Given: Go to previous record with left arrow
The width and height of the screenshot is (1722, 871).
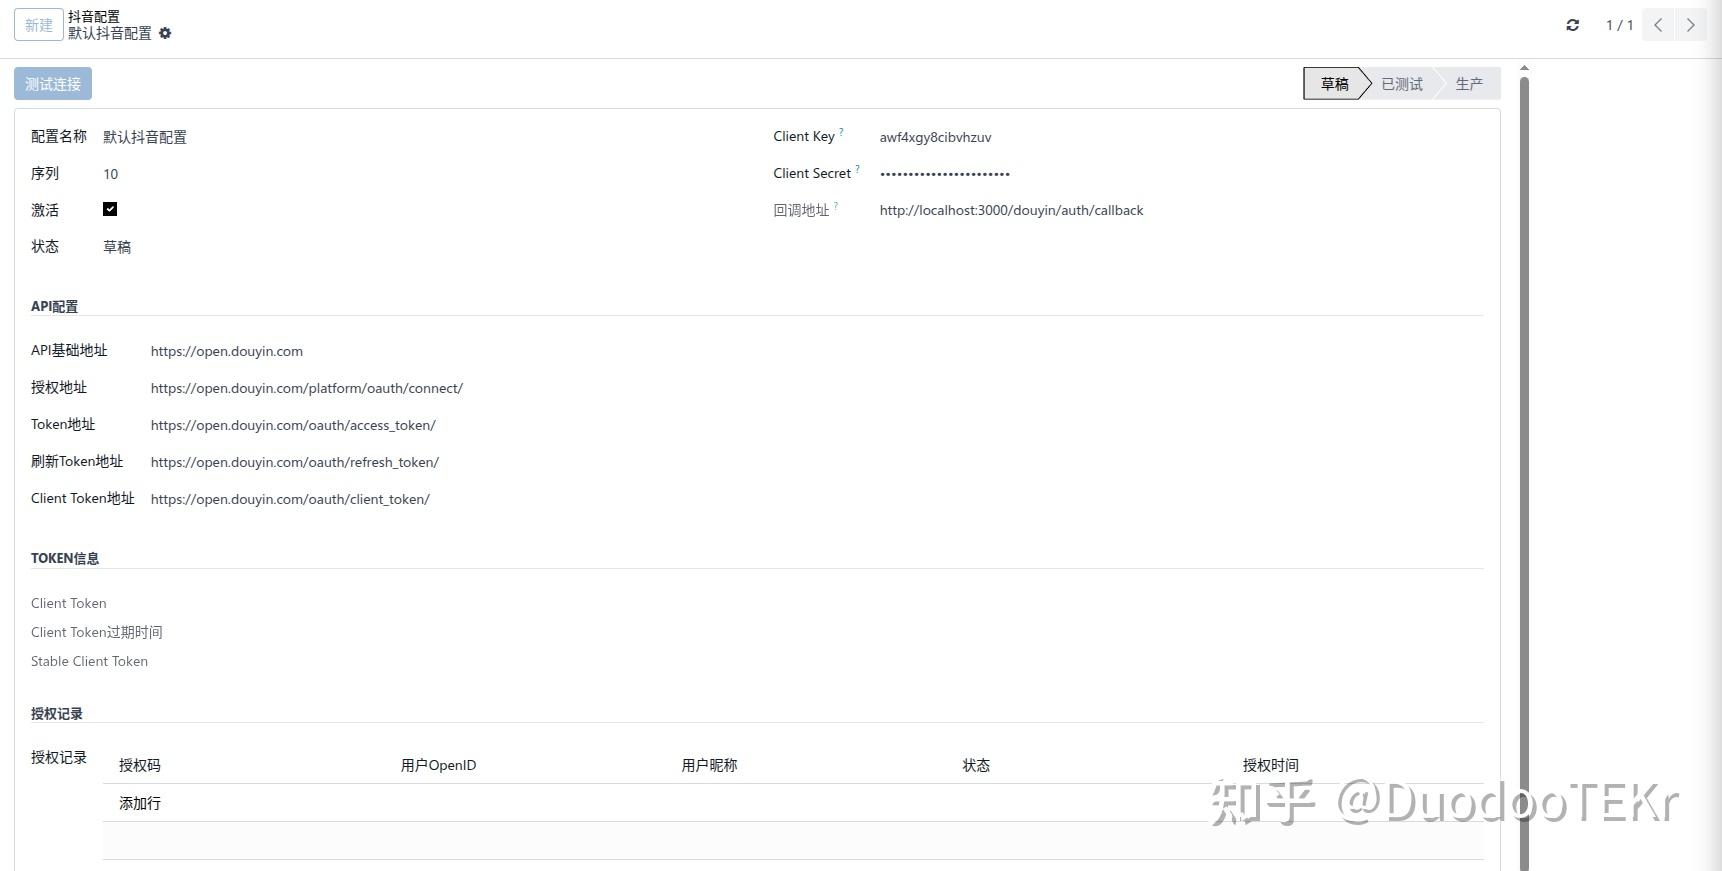Looking at the screenshot, I should 1658,25.
